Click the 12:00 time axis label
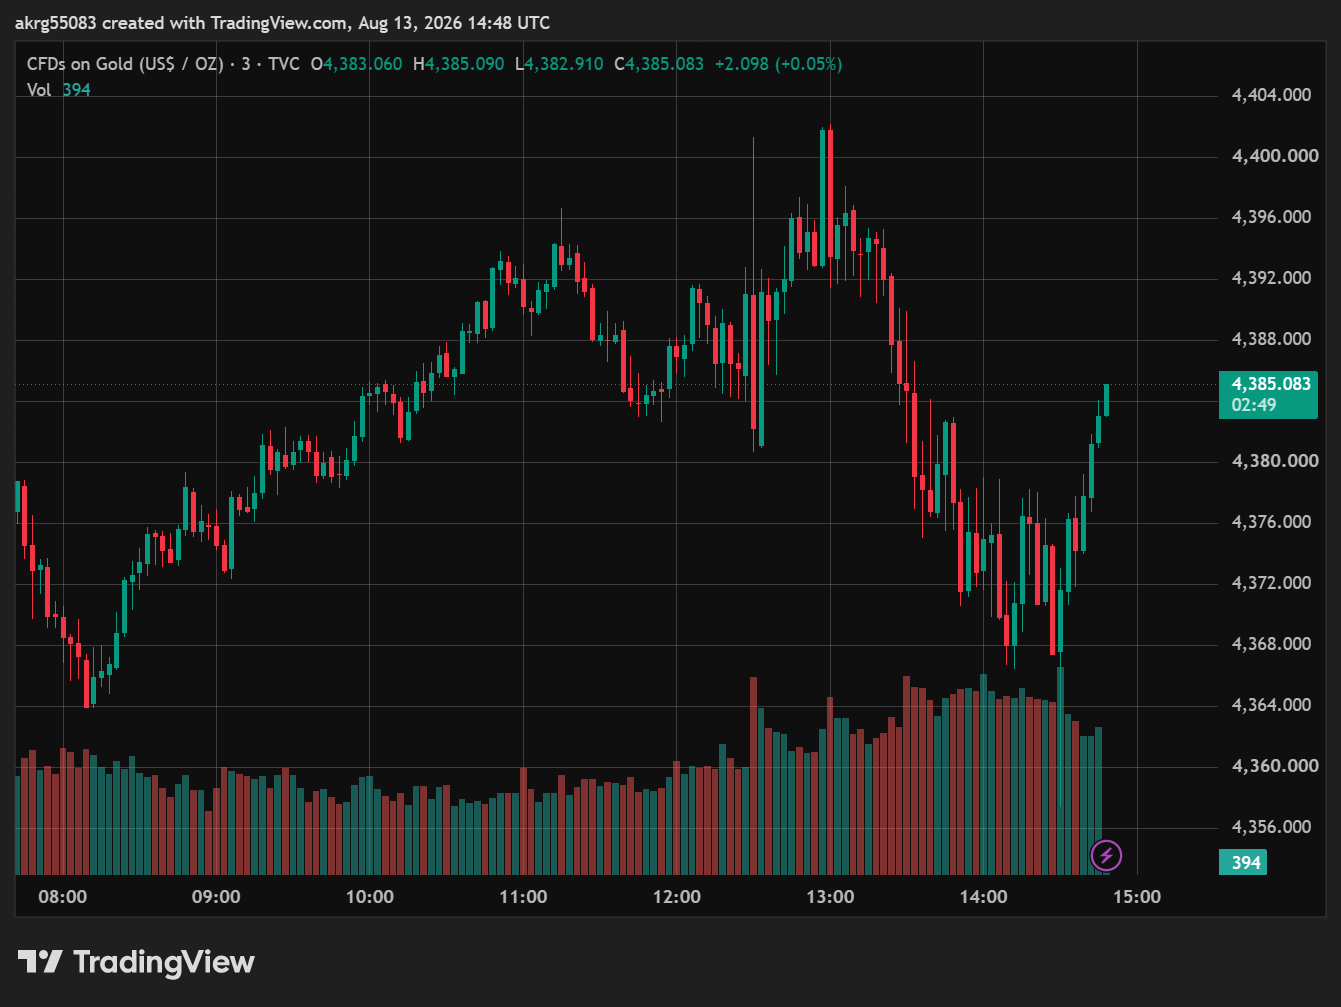This screenshot has height=1007, width=1341. pos(677,897)
